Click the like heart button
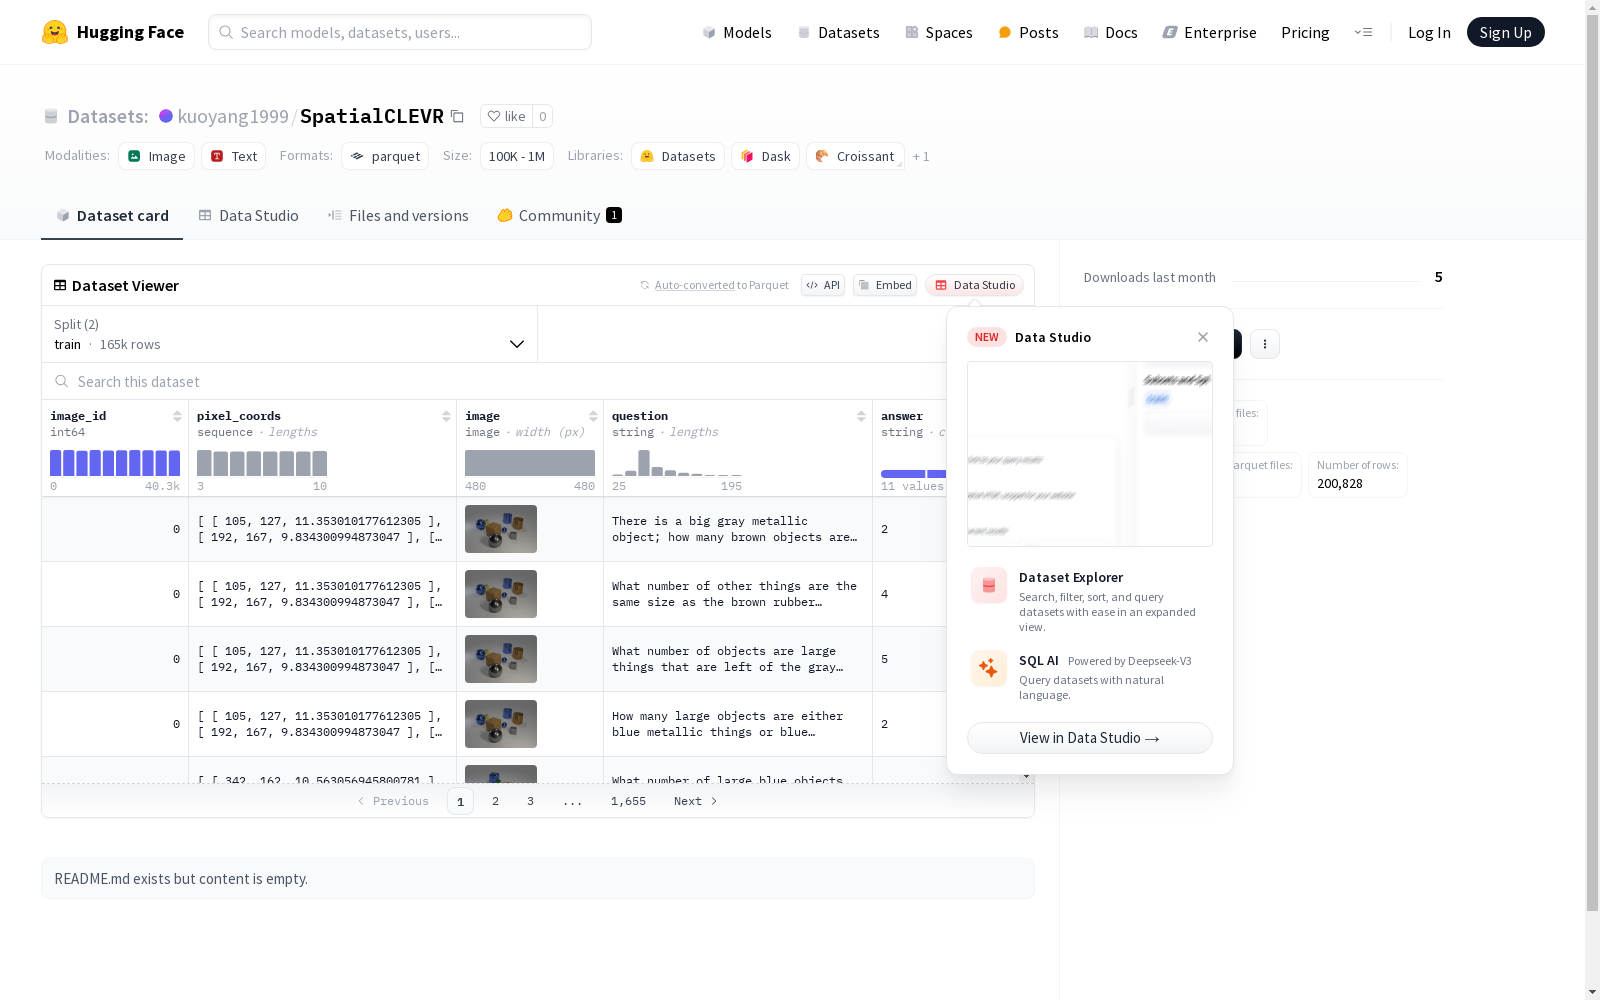Viewport: 1600px width, 1000px height. pyautogui.click(x=506, y=116)
